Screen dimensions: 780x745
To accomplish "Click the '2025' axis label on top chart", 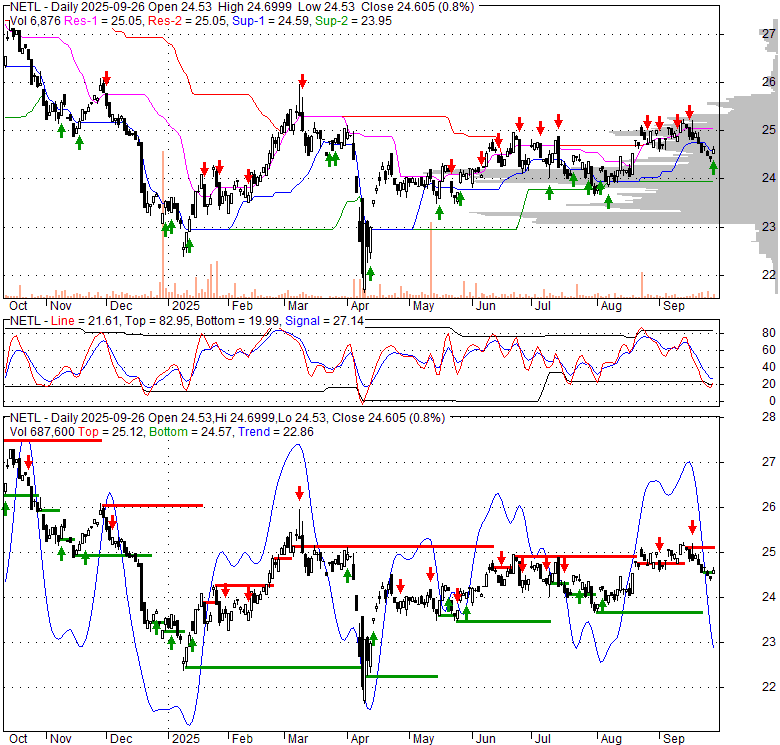I will click(186, 305).
